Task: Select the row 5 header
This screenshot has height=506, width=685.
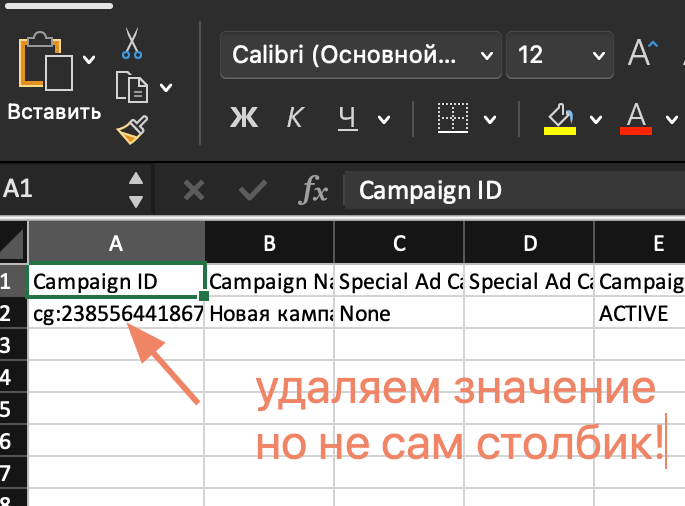Action: [x=13, y=409]
